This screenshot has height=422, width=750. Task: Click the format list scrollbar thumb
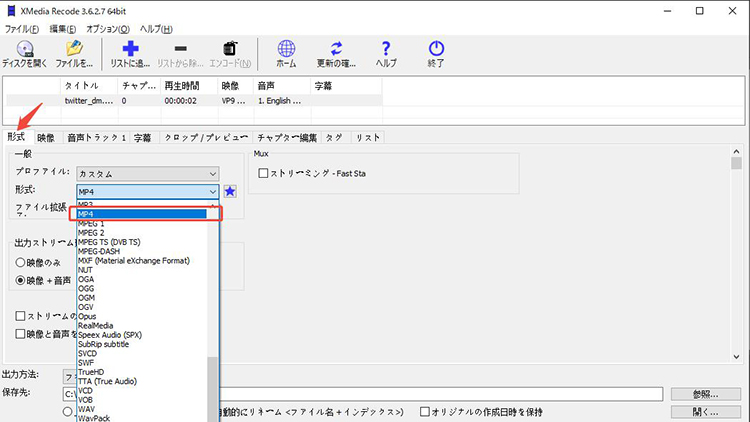tap(212, 389)
